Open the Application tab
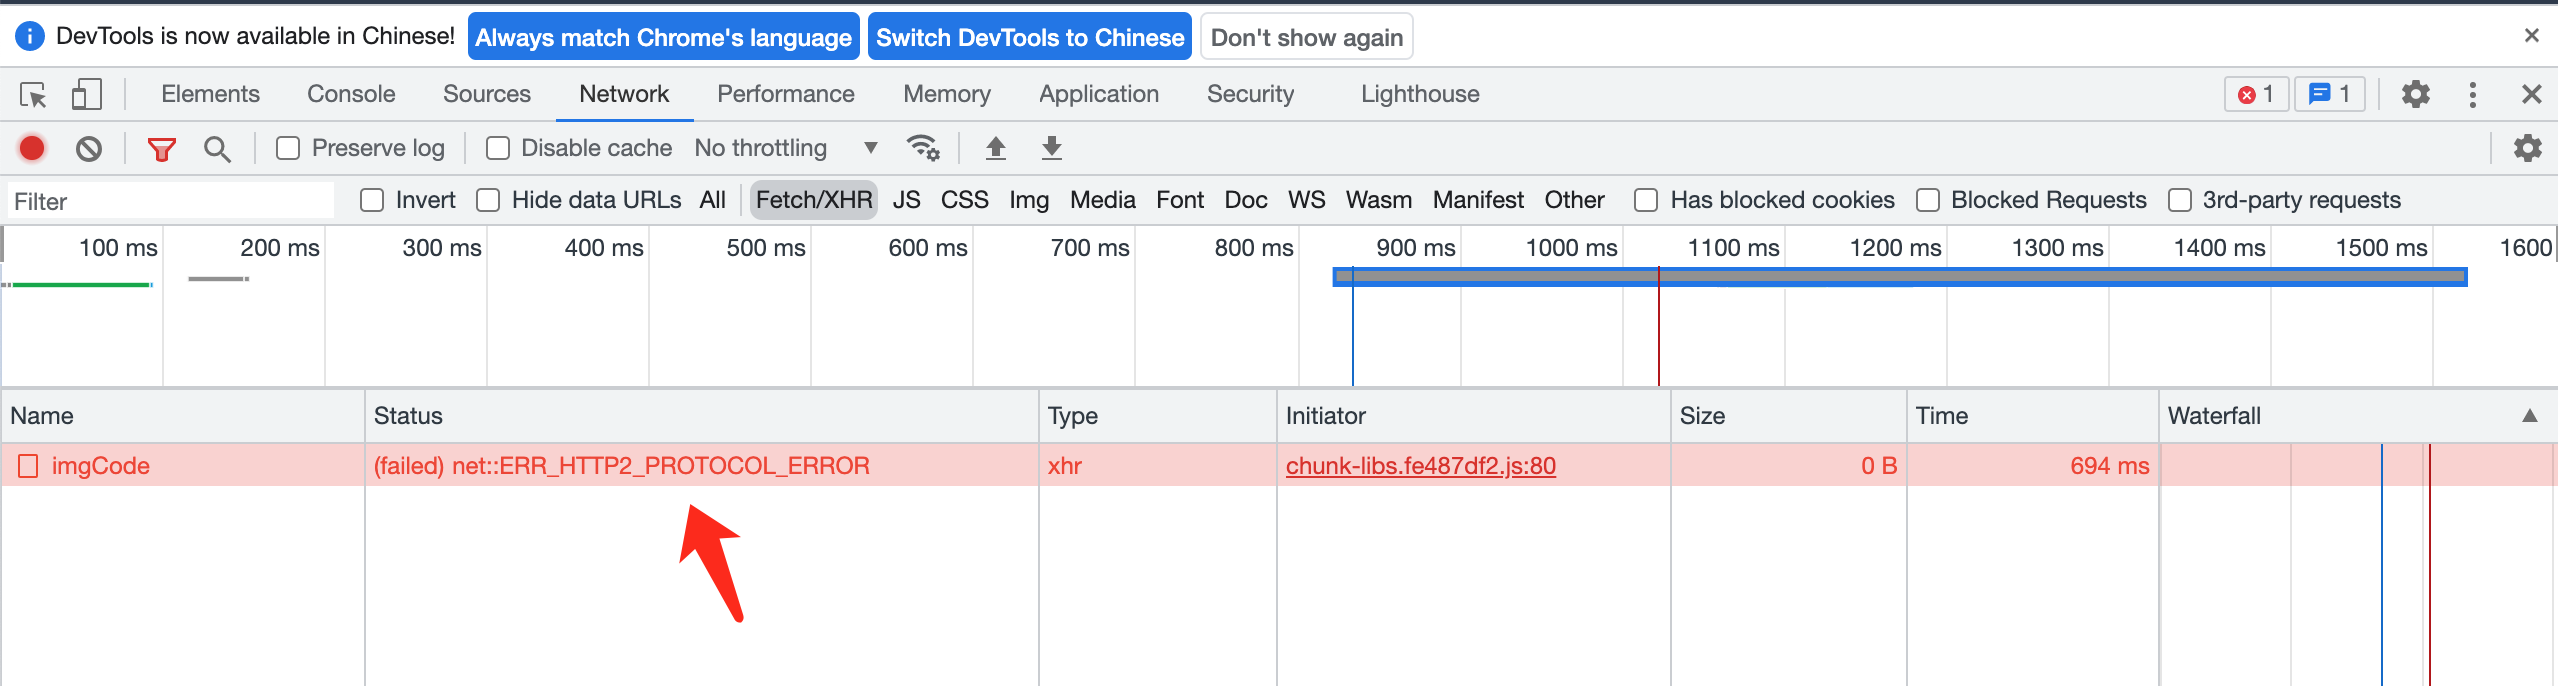 pos(1098,94)
